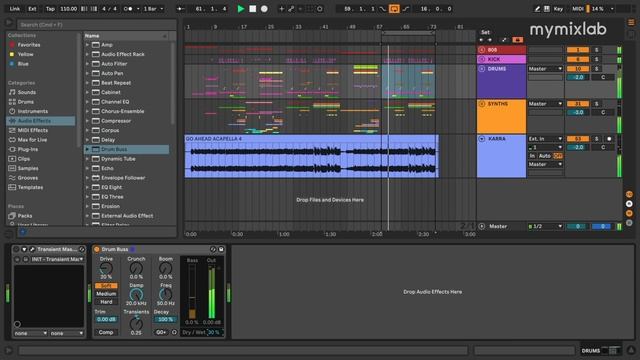The width and height of the screenshot is (640, 360).
Task: Click the Link button
Action: click(15, 9)
